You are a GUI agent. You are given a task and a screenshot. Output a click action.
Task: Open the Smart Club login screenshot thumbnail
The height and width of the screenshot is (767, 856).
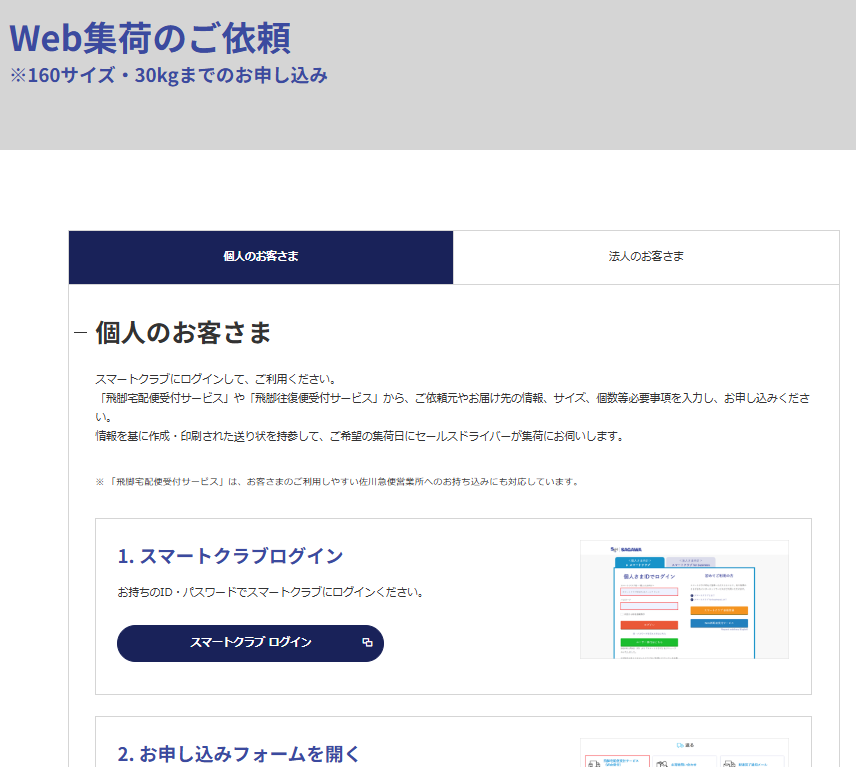tap(684, 599)
